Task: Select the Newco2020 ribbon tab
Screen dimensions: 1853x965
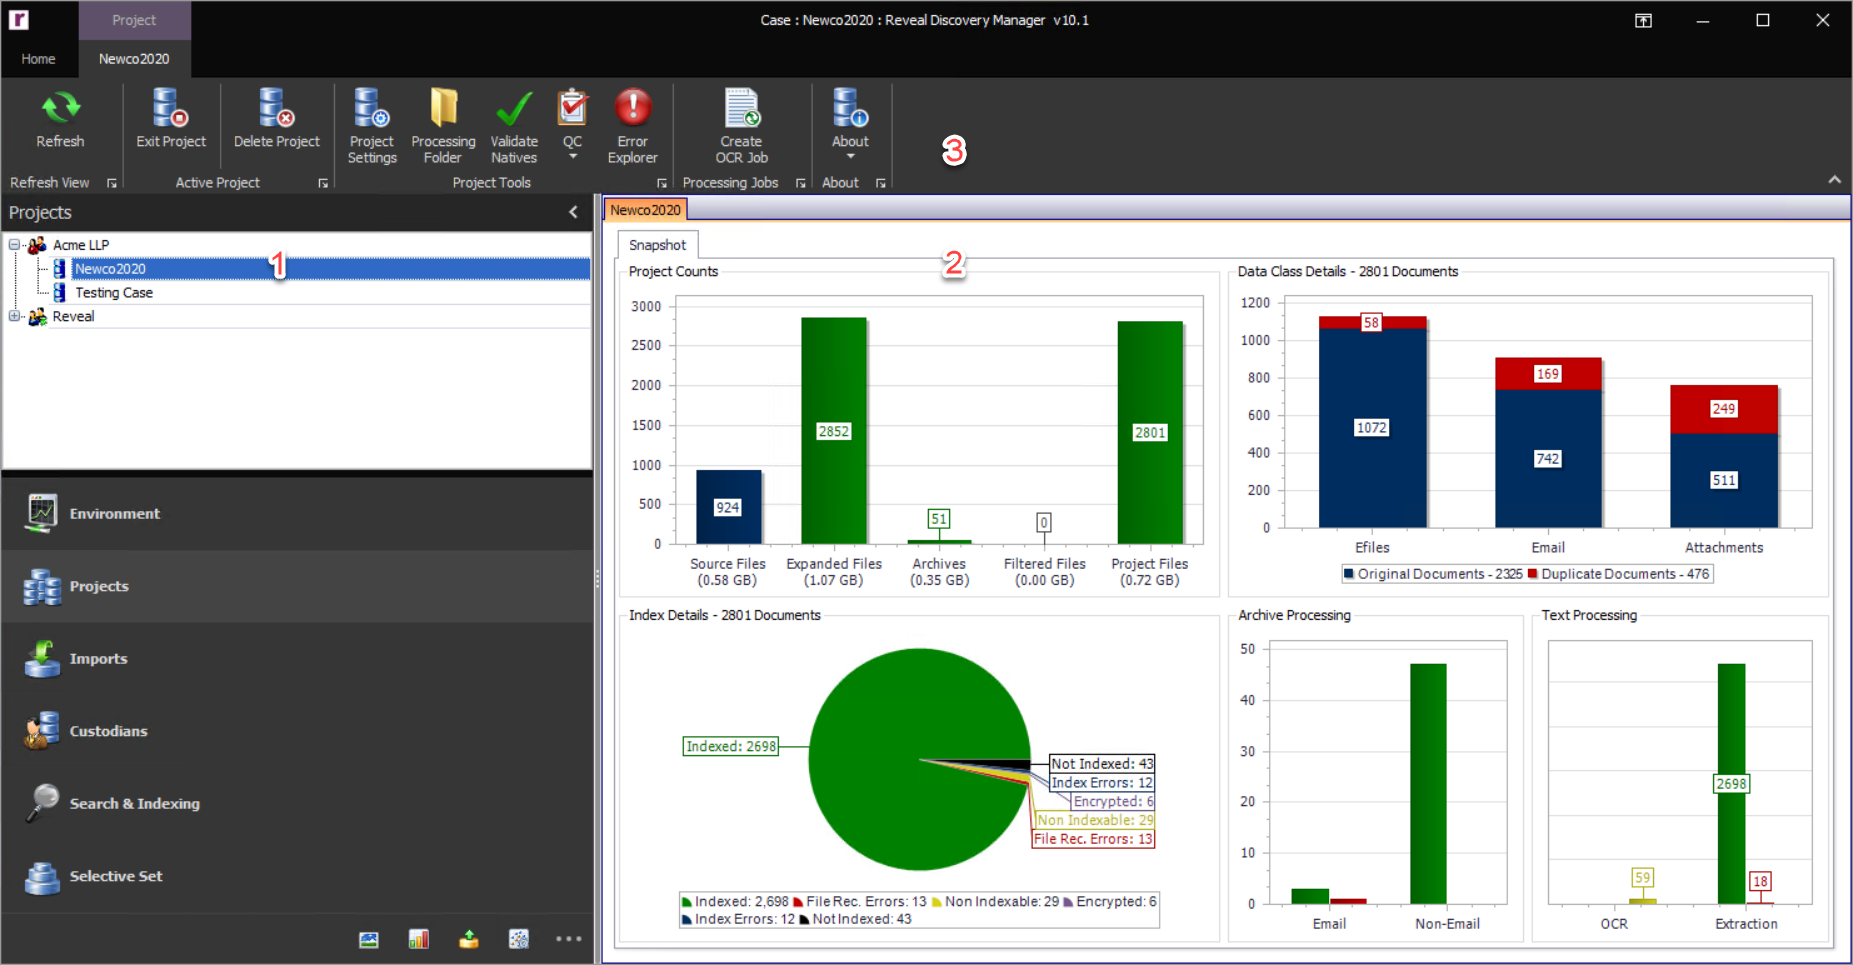Action: (134, 59)
